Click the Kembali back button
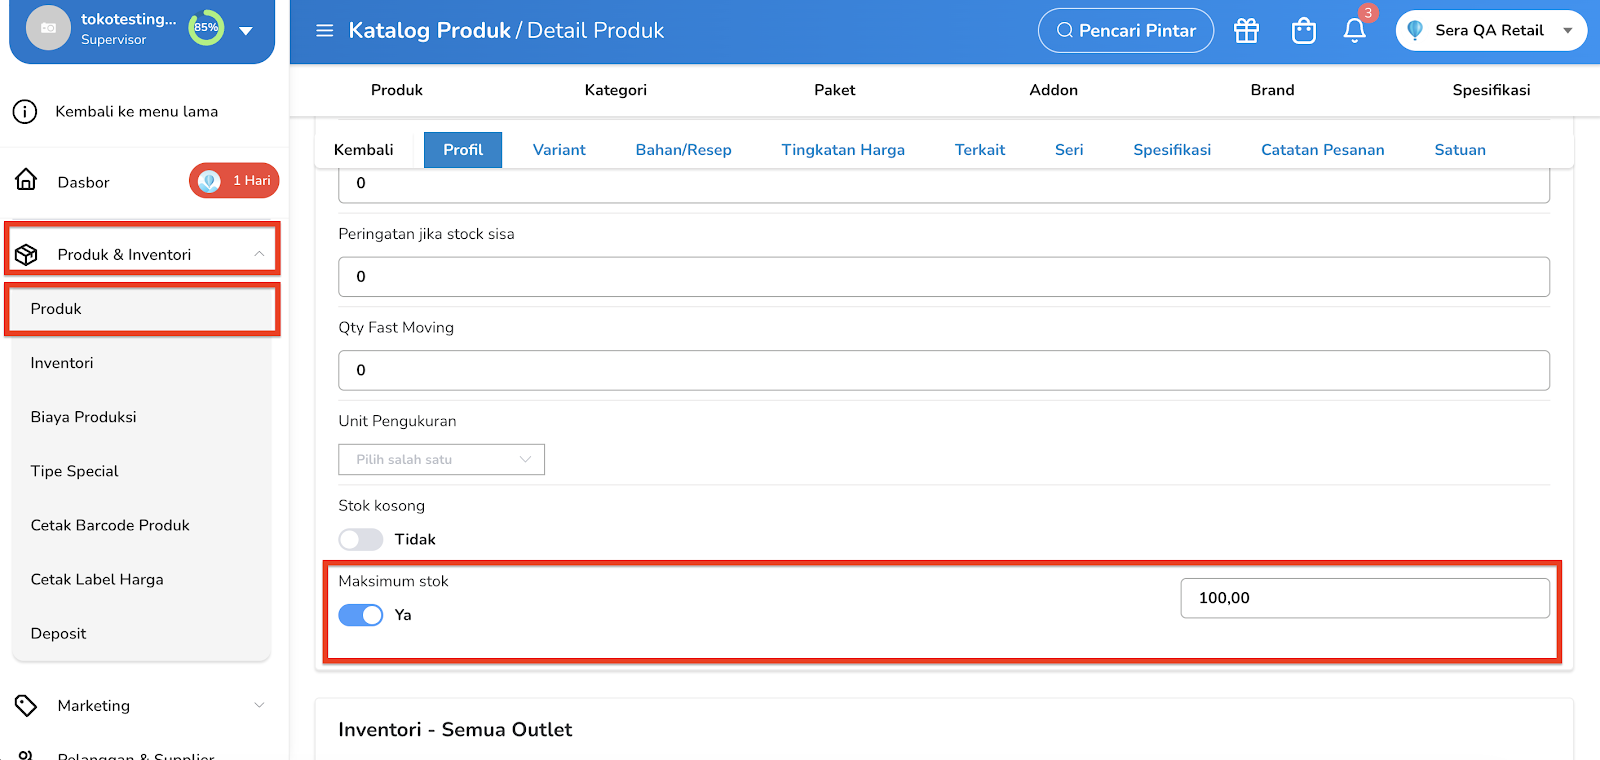This screenshot has width=1600, height=760. pyautogui.click(x=364, y=150)
